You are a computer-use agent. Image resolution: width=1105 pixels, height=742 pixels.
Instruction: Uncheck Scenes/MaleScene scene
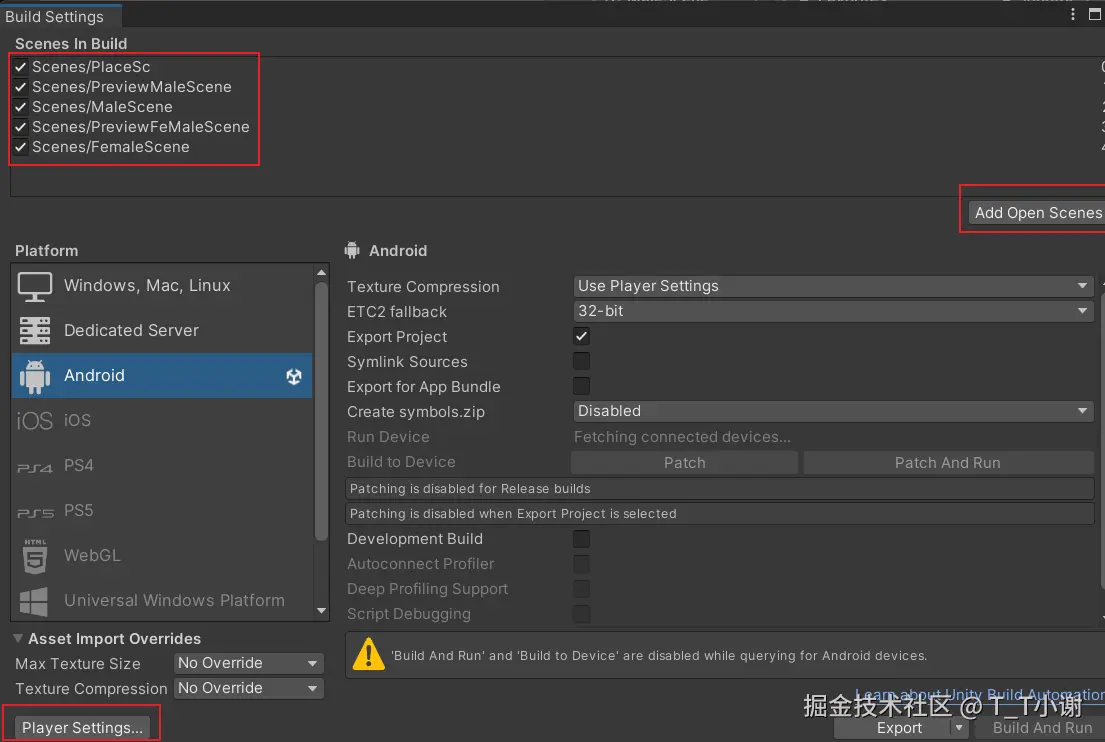click(x=20, y=107)
